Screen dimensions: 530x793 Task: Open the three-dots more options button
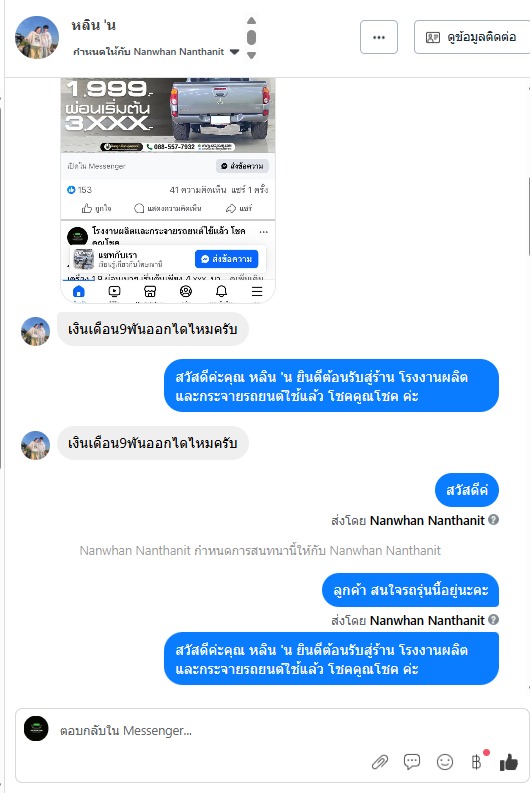pos(379,37)
